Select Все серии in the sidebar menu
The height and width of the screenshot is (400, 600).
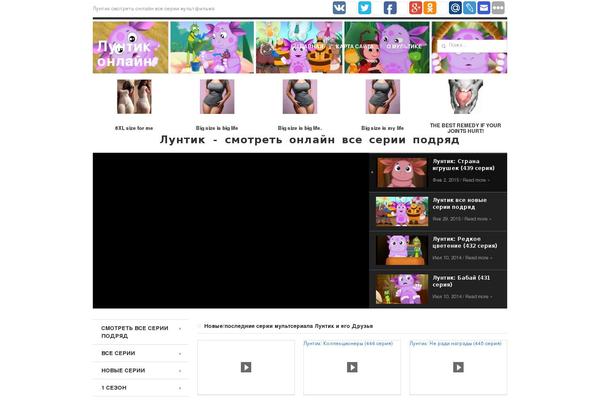118,353
